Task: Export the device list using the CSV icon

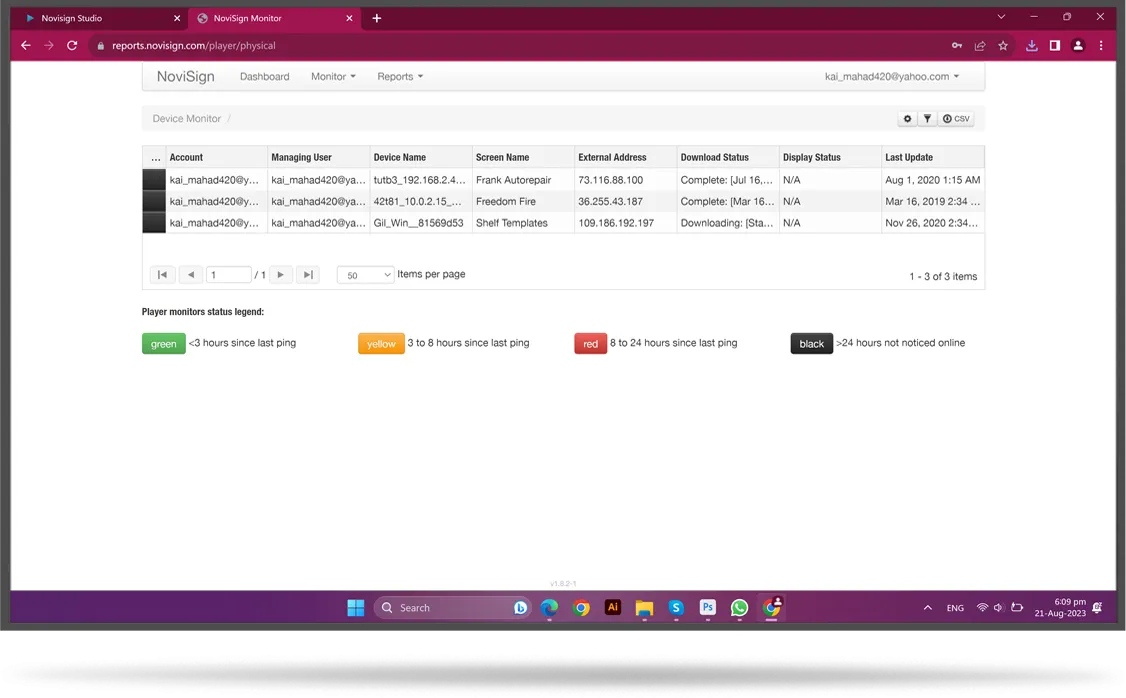Action: tap(956, 118)
